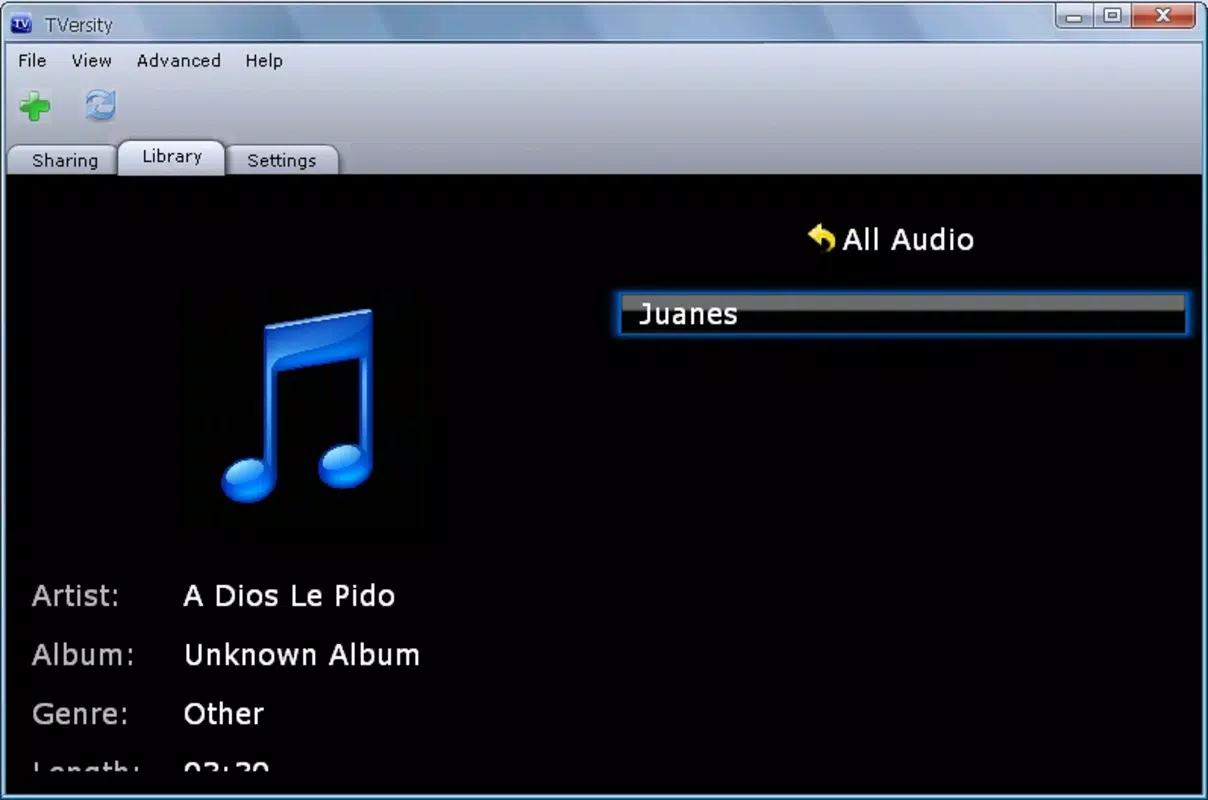
Task: Click the blue music note artwork
Action: click(x=297, y=405)
